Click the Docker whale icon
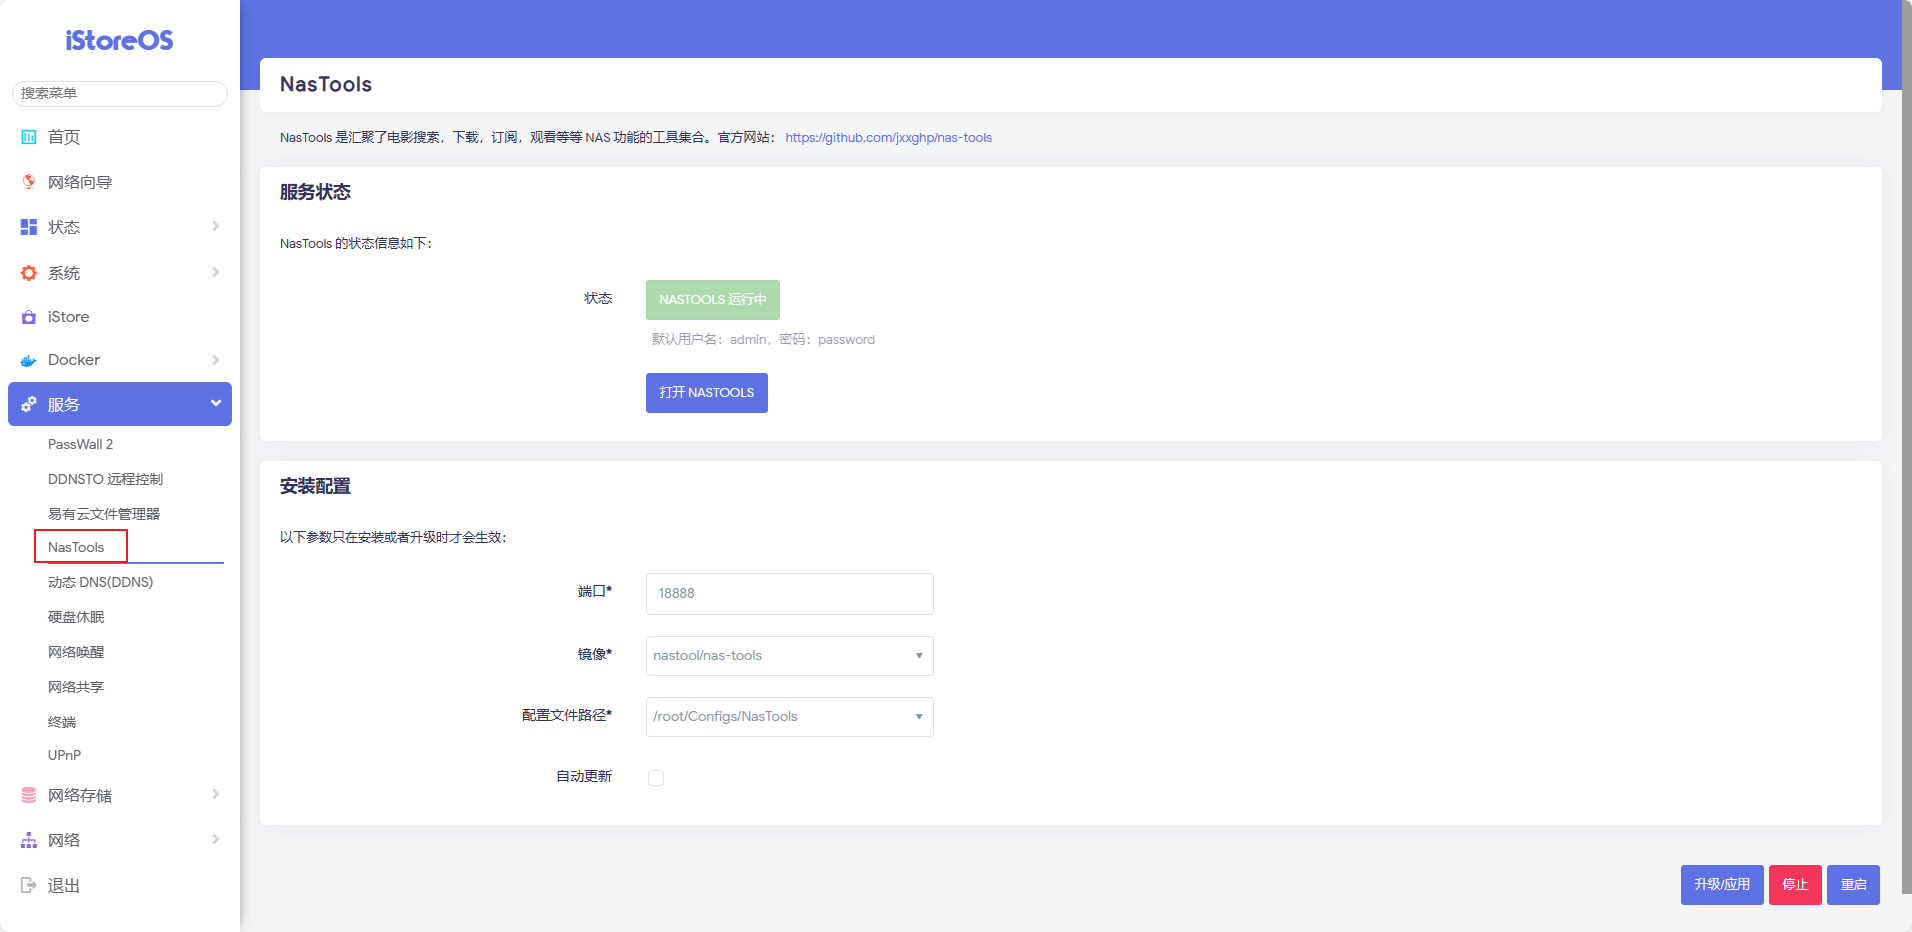Screen dimensions: 1912x932 (29, 360)
